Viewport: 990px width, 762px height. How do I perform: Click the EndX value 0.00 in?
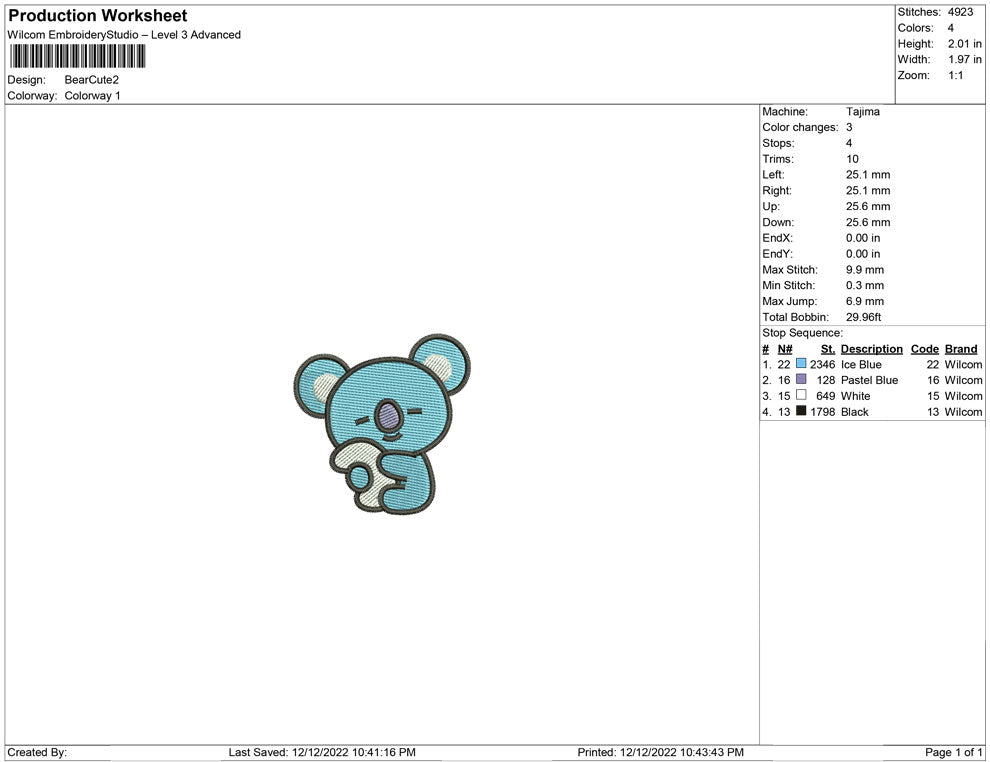click(x=863, y=237)
